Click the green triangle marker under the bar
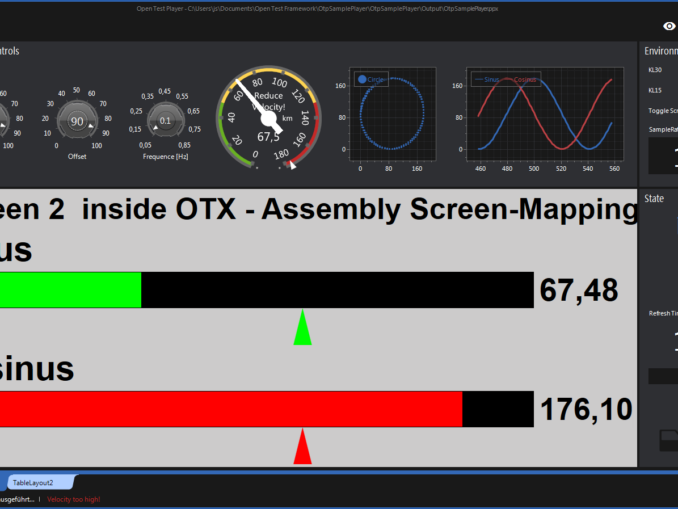 coord(302,329)
